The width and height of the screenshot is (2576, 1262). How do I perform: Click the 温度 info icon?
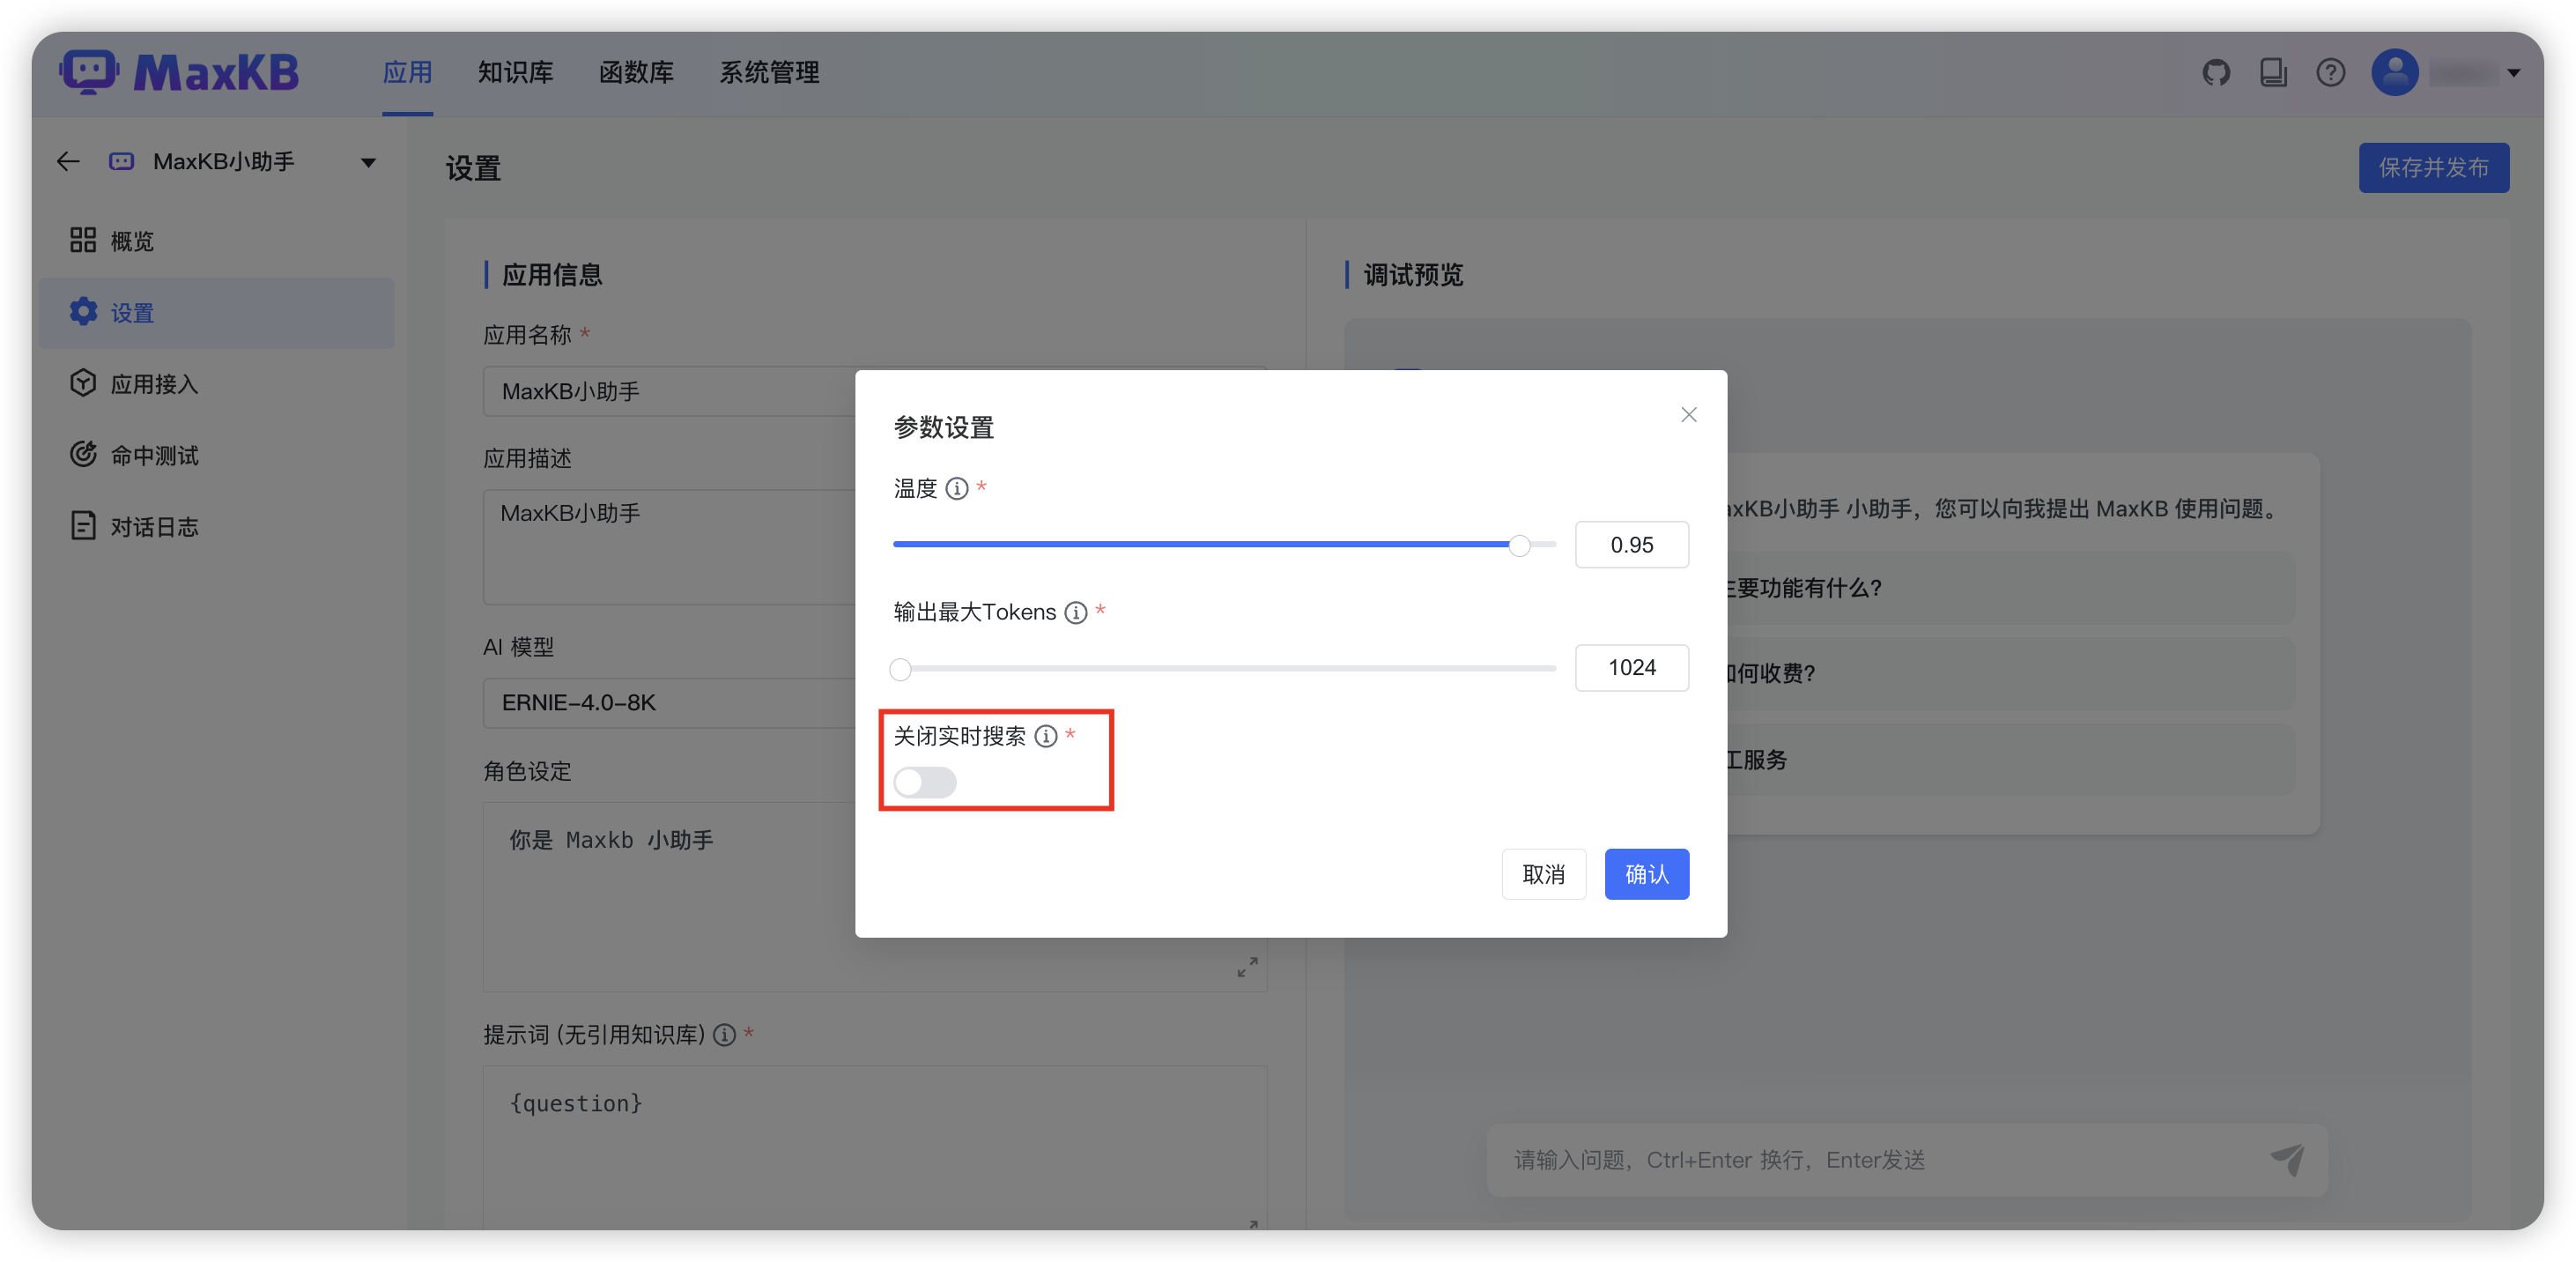tap(956, 489)
